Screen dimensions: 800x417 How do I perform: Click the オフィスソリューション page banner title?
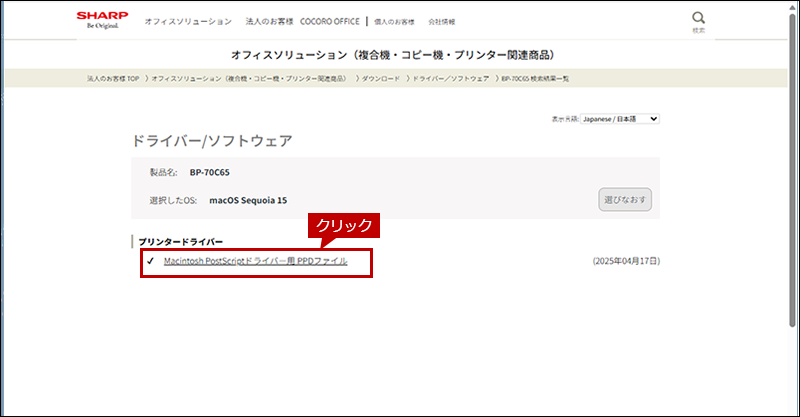point(399,54)
